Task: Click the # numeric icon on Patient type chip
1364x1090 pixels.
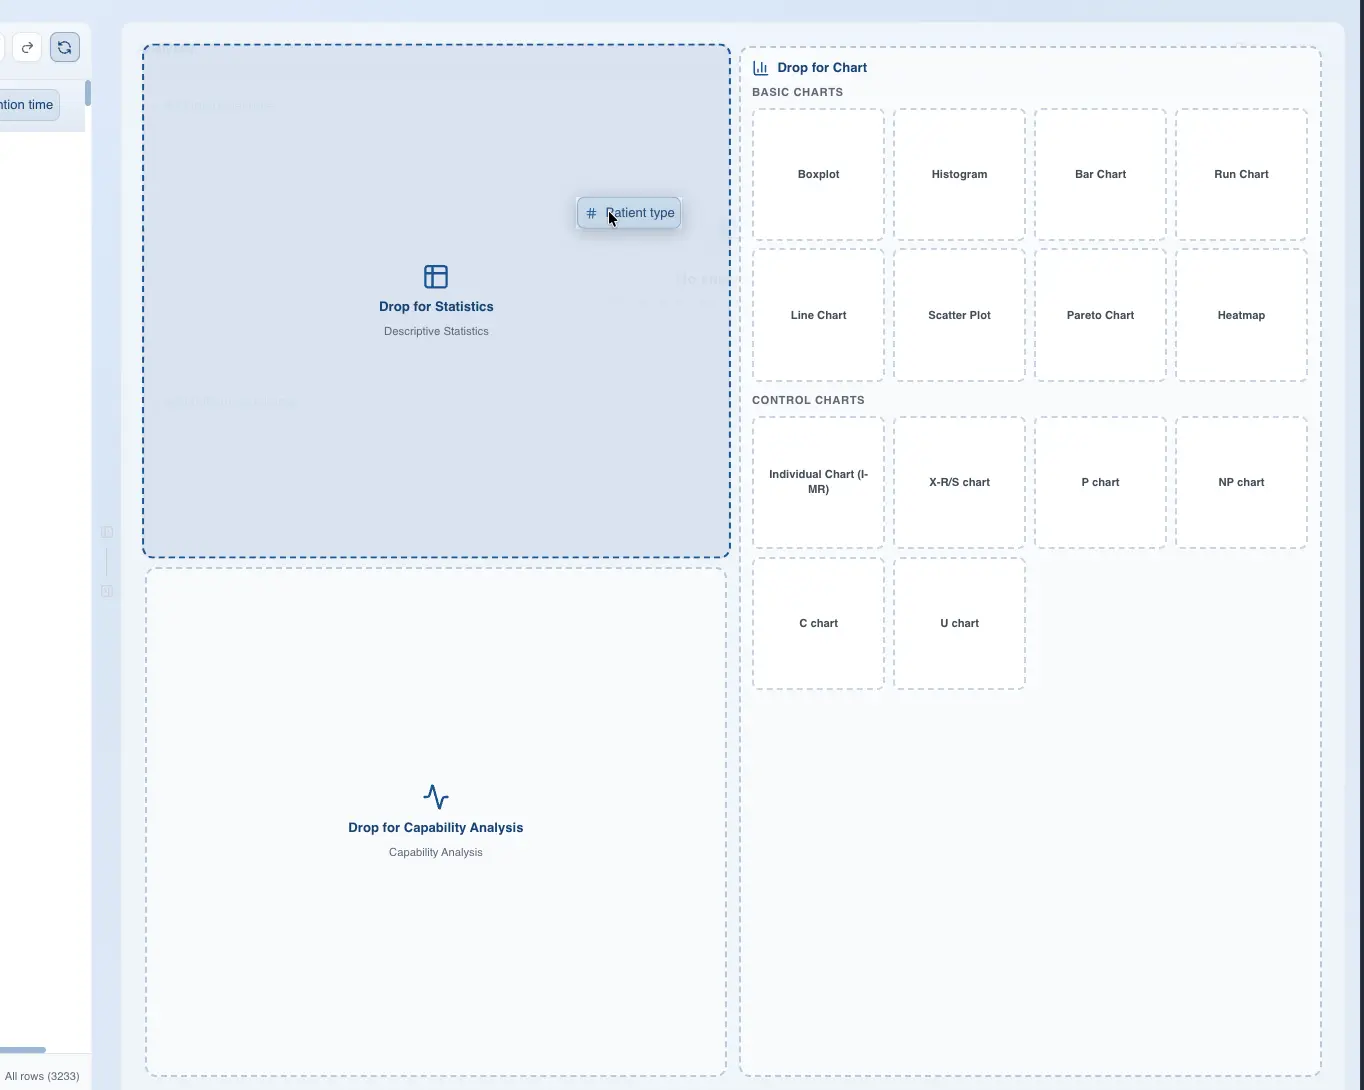Action: 591,213
